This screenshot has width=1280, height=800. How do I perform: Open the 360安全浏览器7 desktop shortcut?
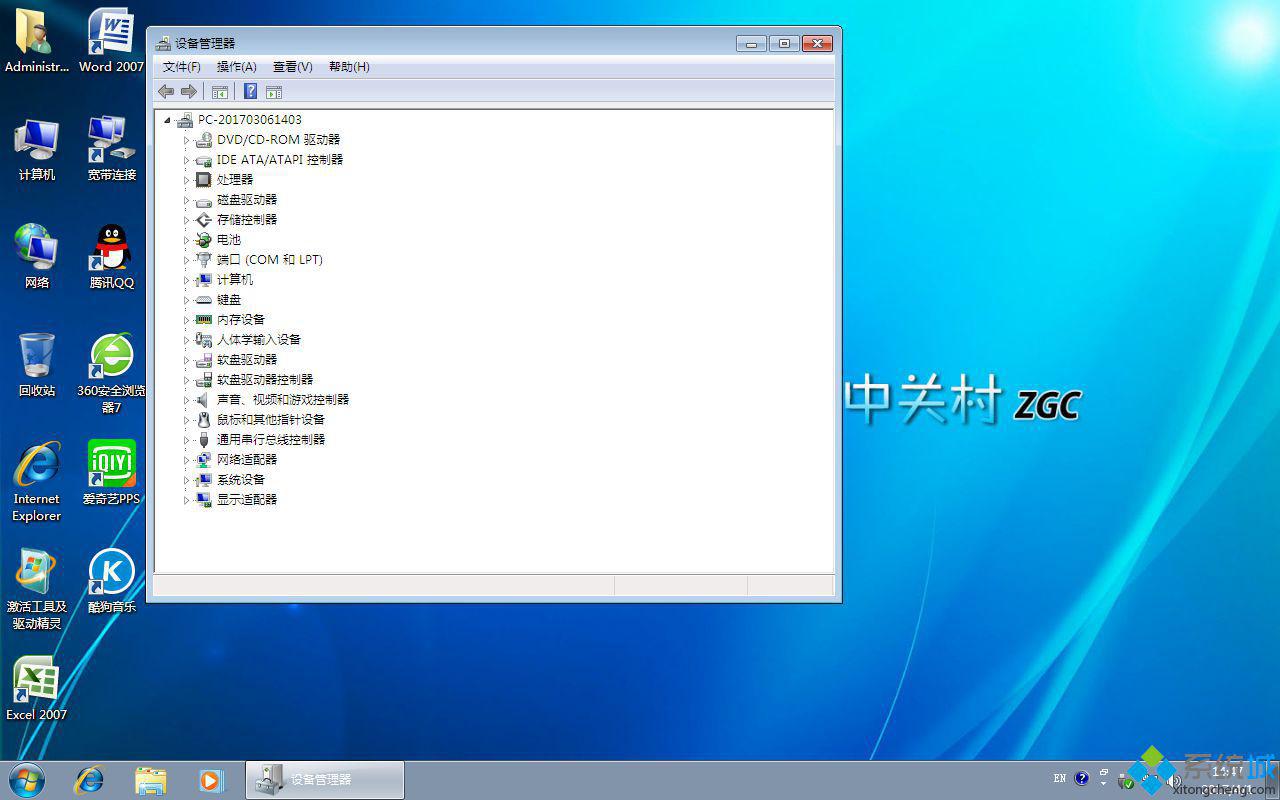coord(111,373)
